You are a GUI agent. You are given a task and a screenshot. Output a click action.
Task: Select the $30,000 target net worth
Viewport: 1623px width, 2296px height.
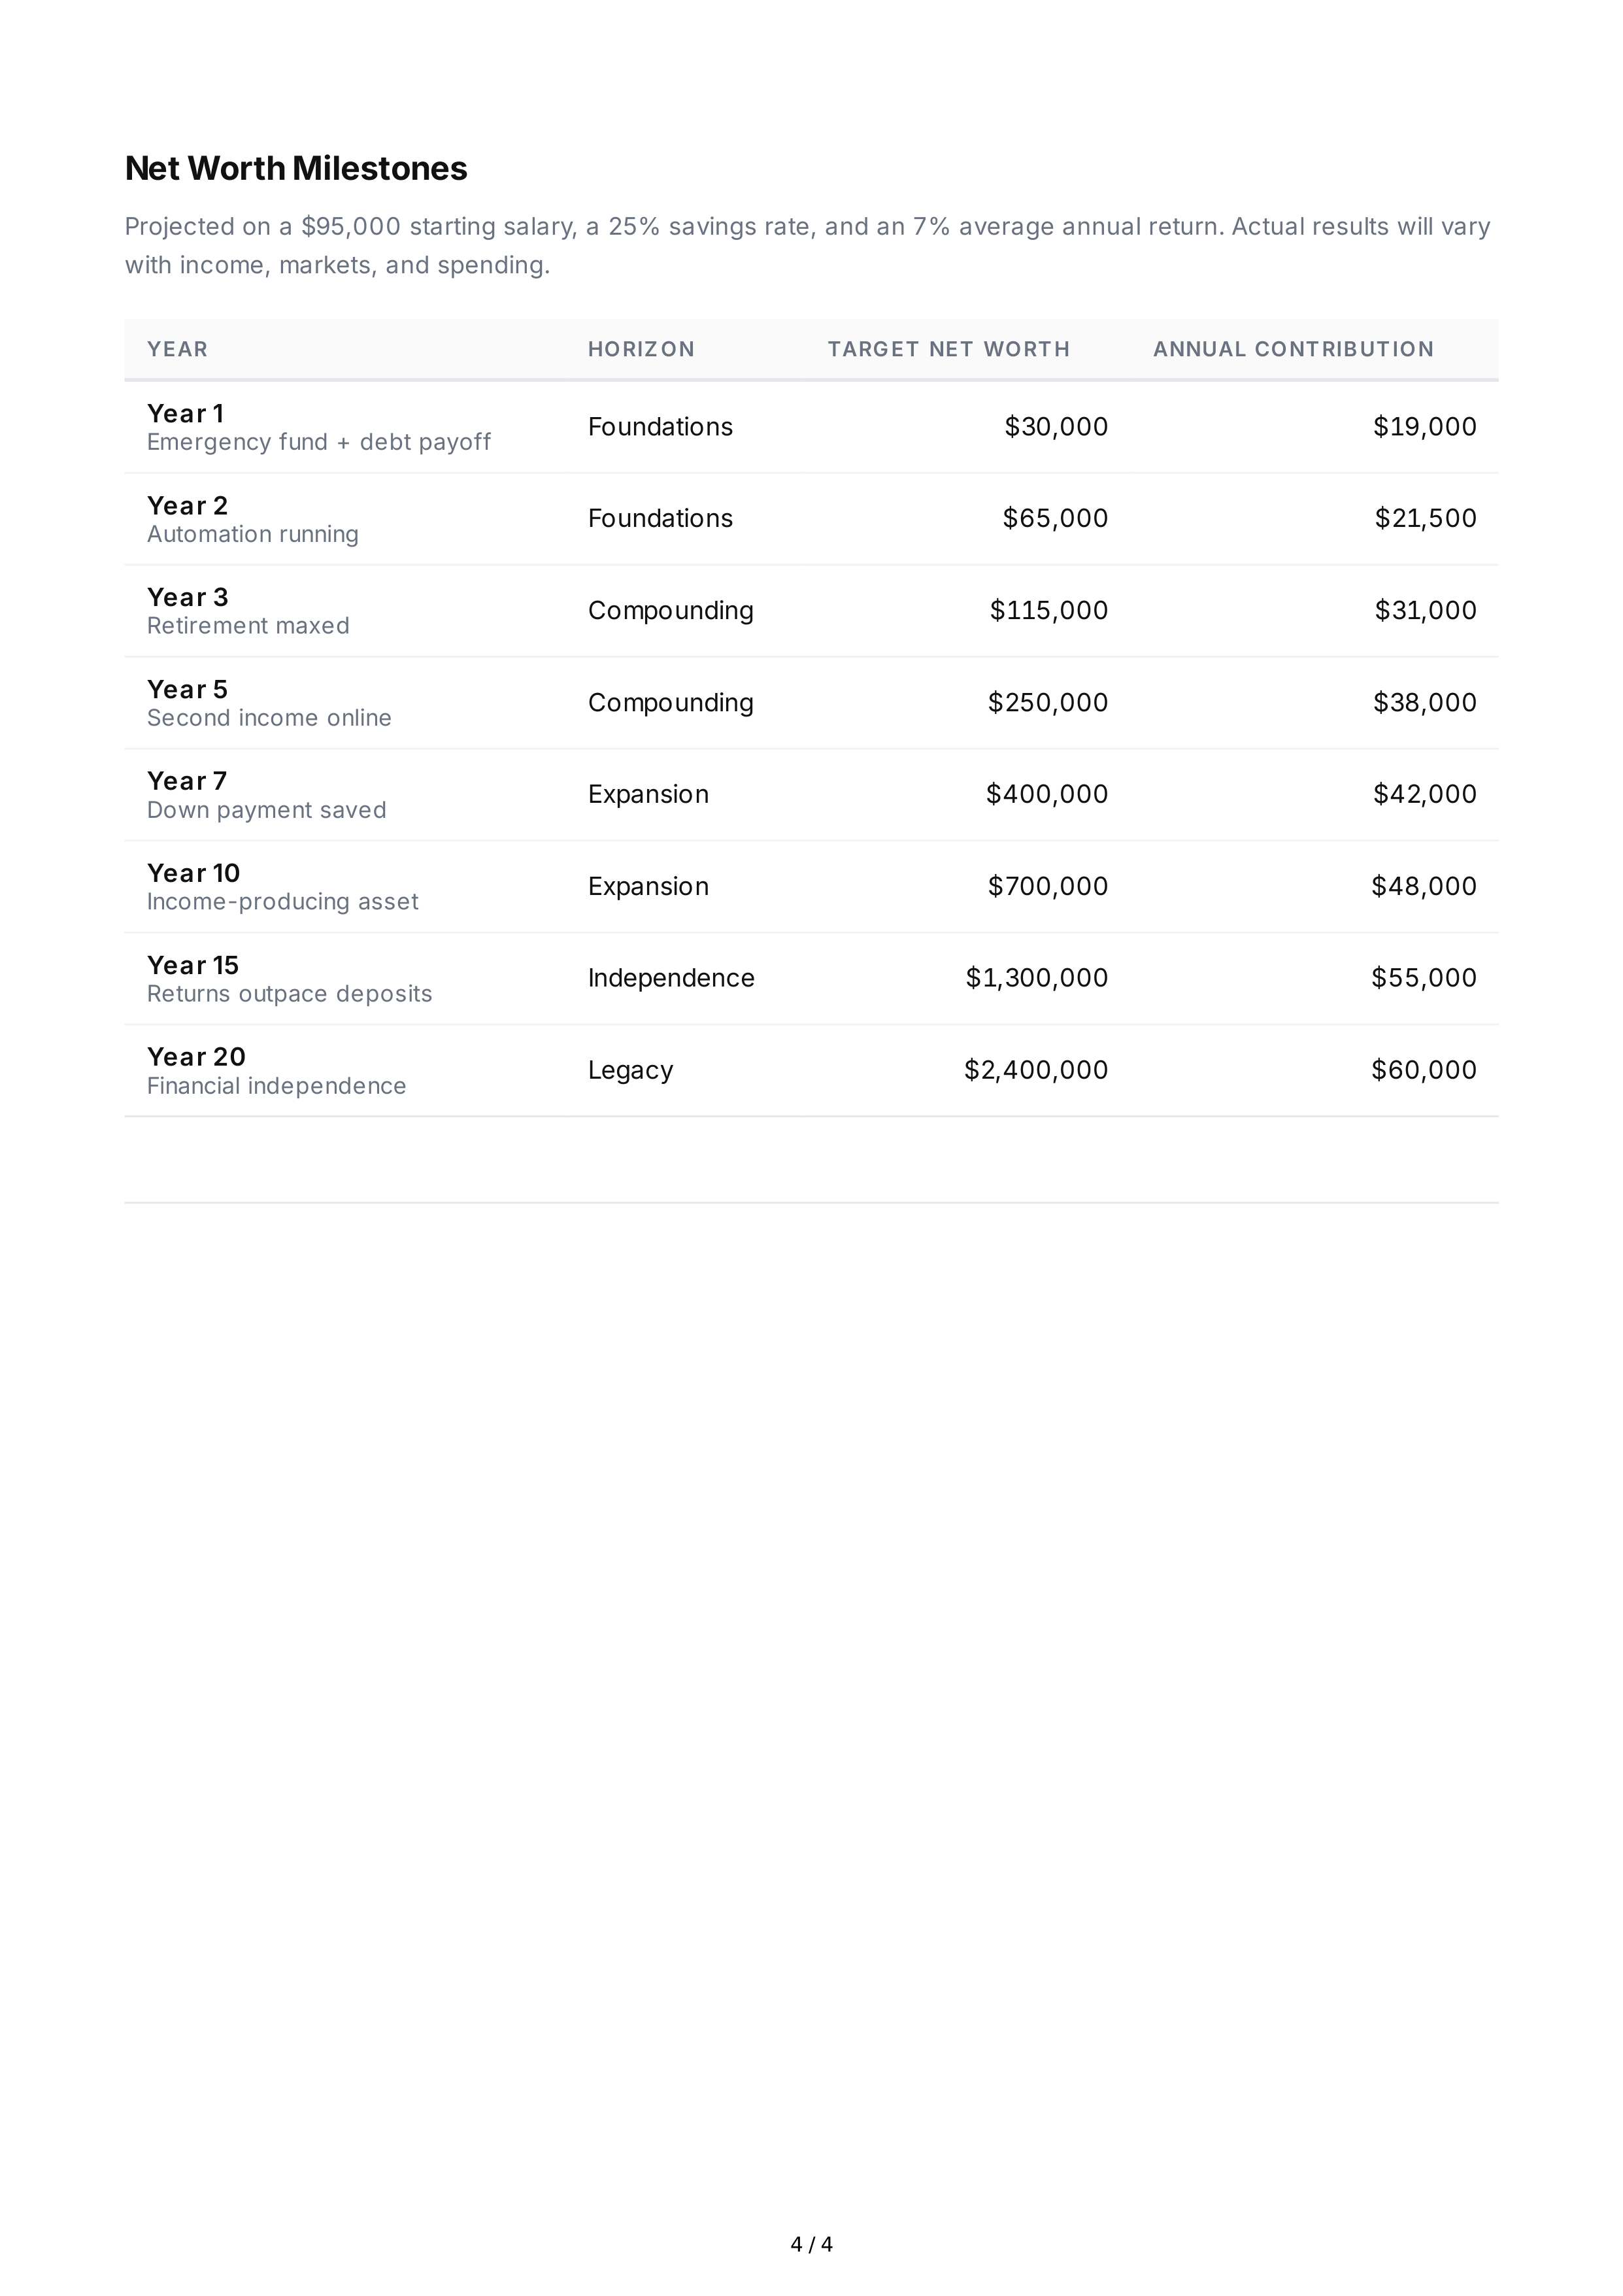click(1056, 427)
